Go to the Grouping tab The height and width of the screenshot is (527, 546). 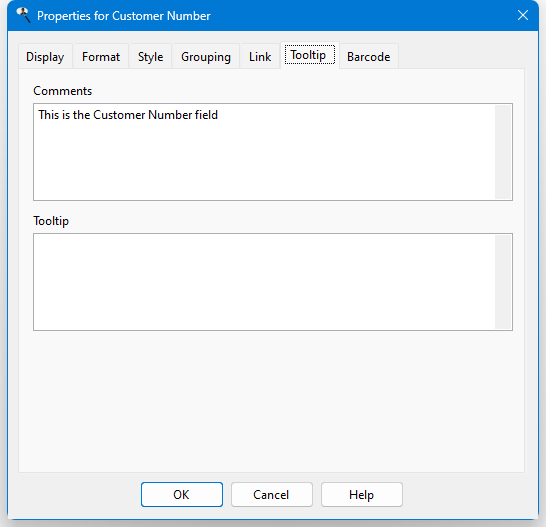click(x=206, y=56)
